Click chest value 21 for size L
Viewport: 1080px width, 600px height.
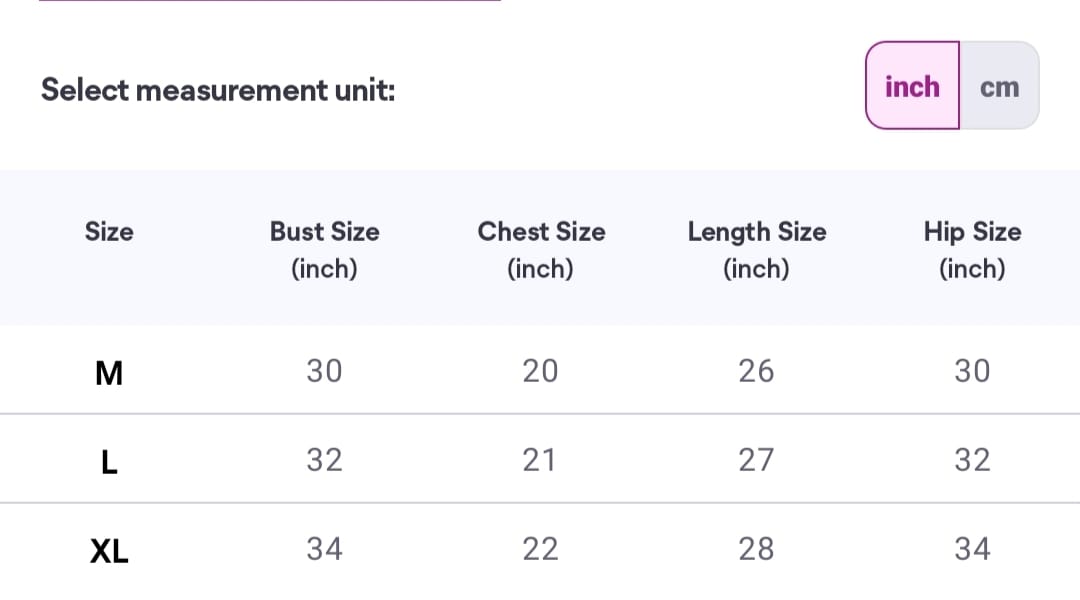540,460
